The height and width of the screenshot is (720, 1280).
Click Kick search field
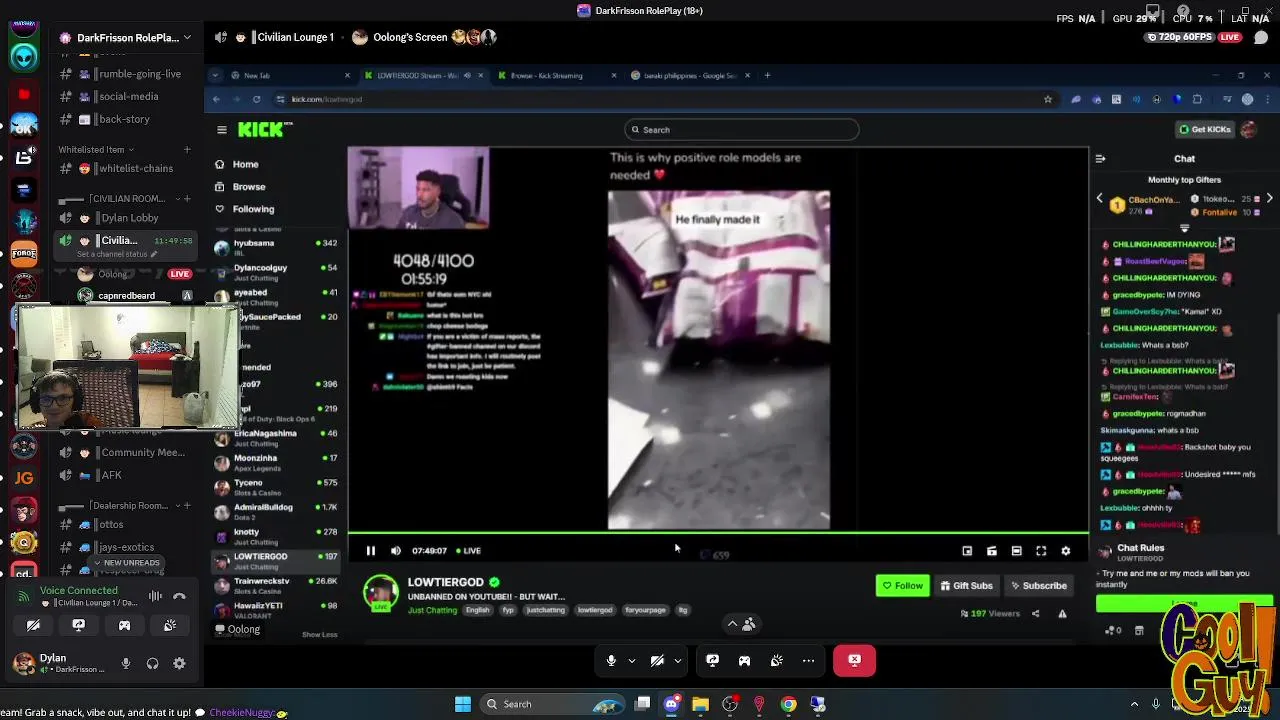click(741, 130)
